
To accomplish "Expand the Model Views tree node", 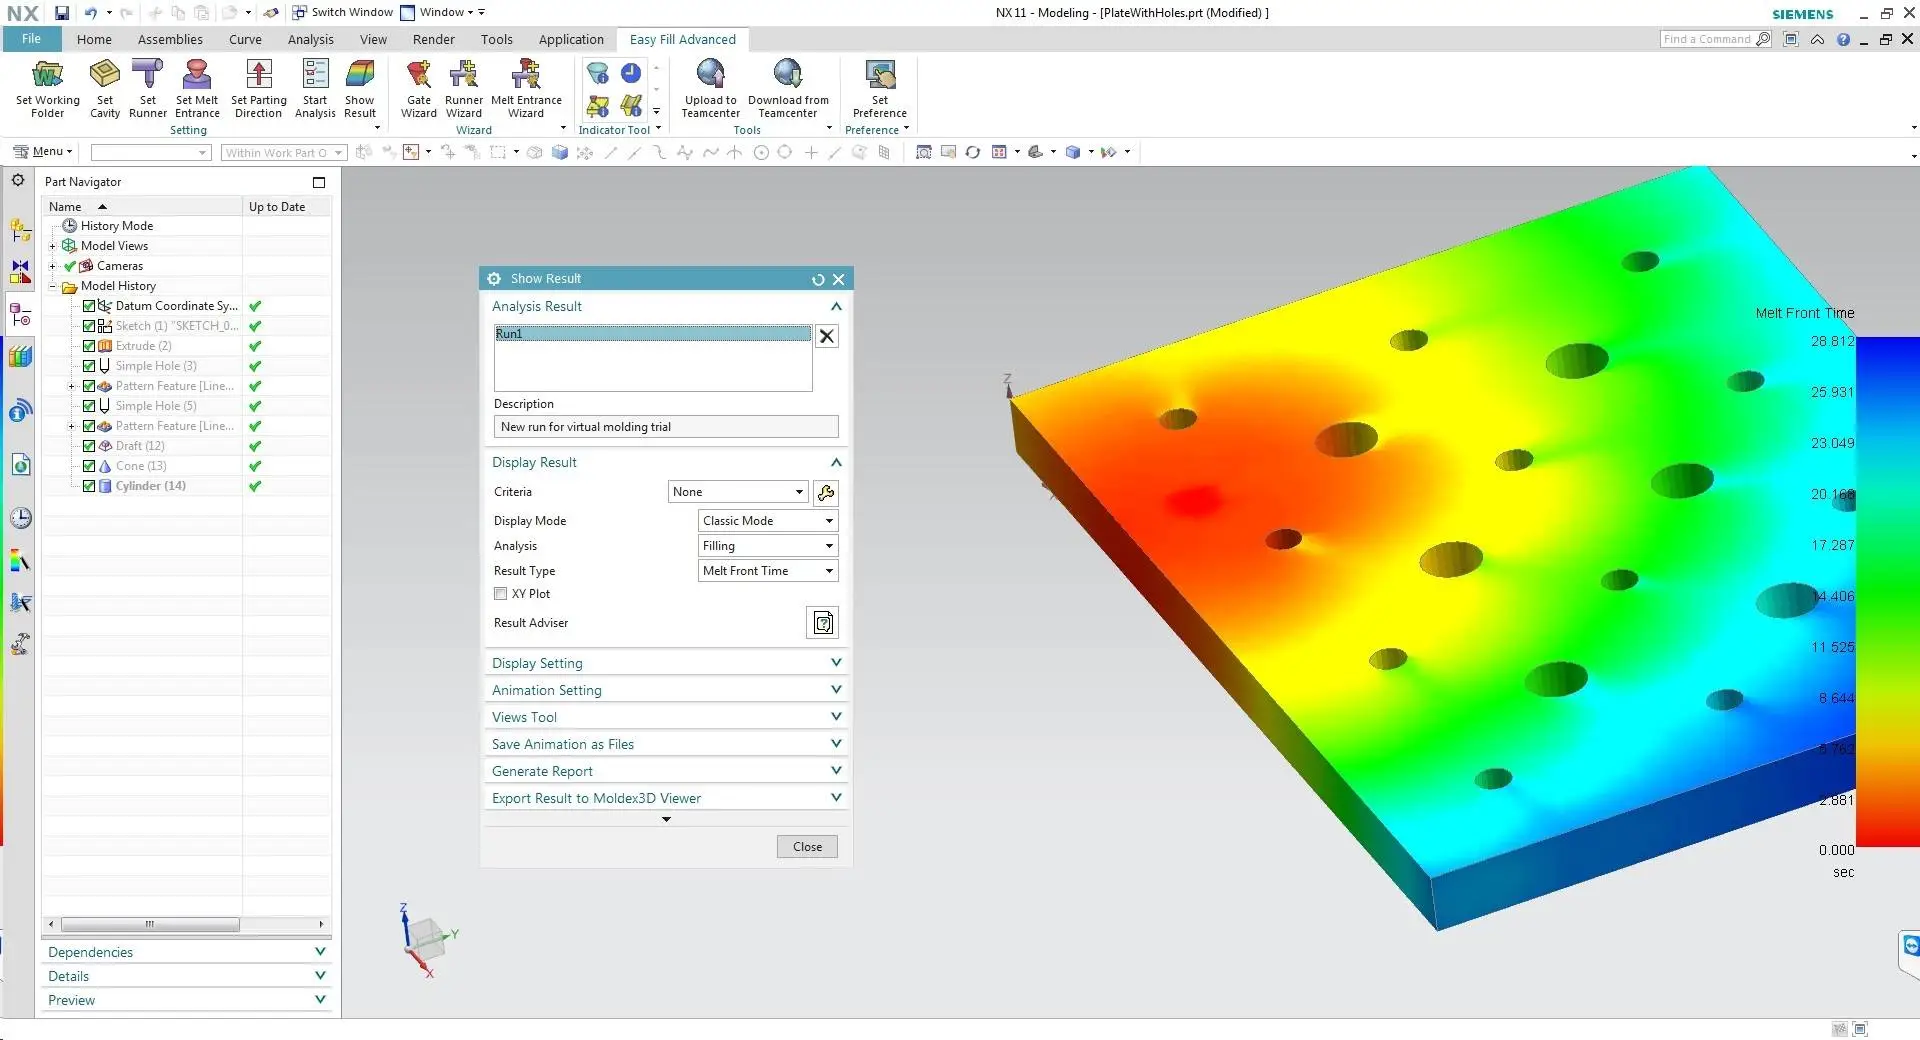I will coord(52,246).
